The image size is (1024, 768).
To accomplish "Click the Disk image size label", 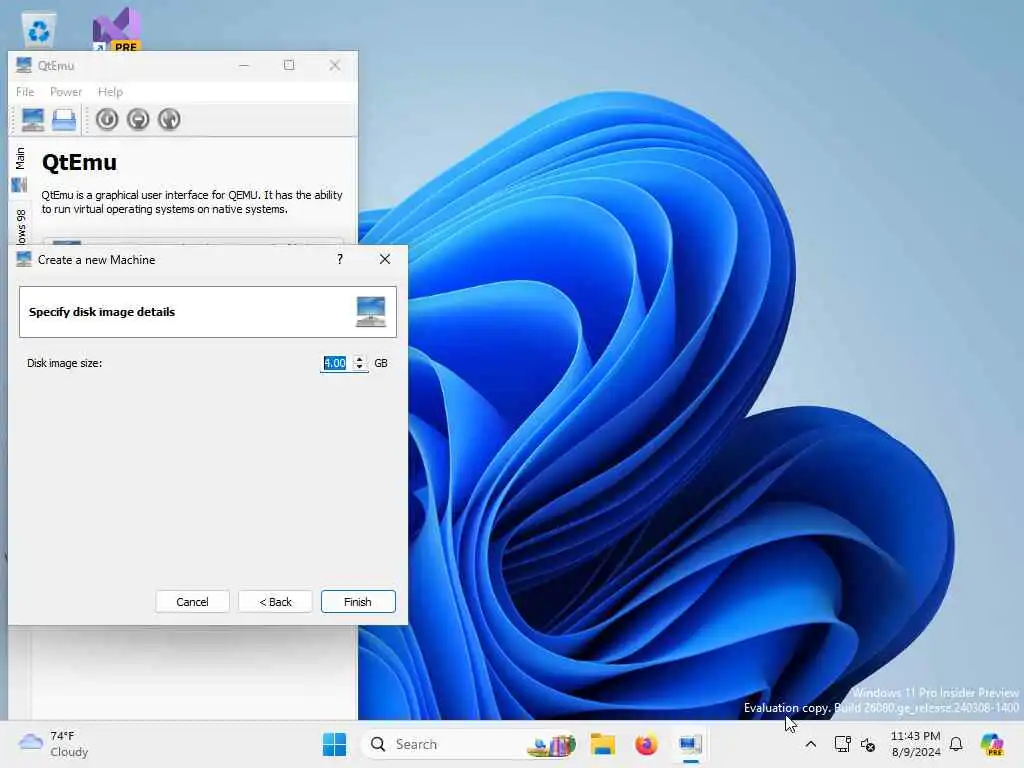I will click(65, 363).
